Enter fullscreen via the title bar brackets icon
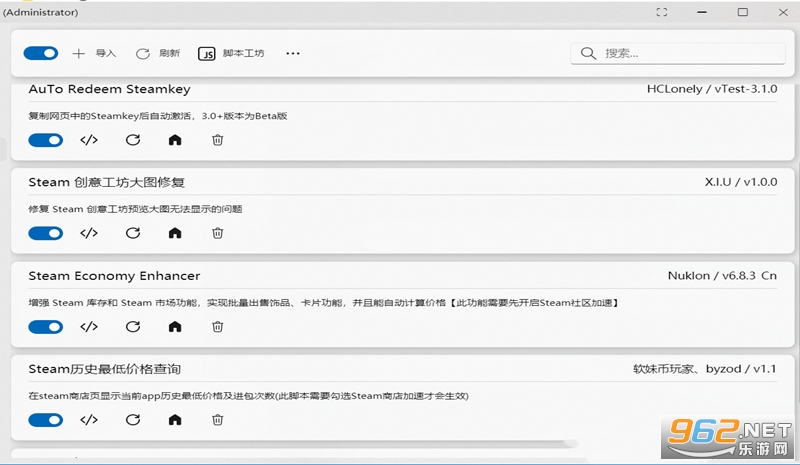 [x=662, y=12]
